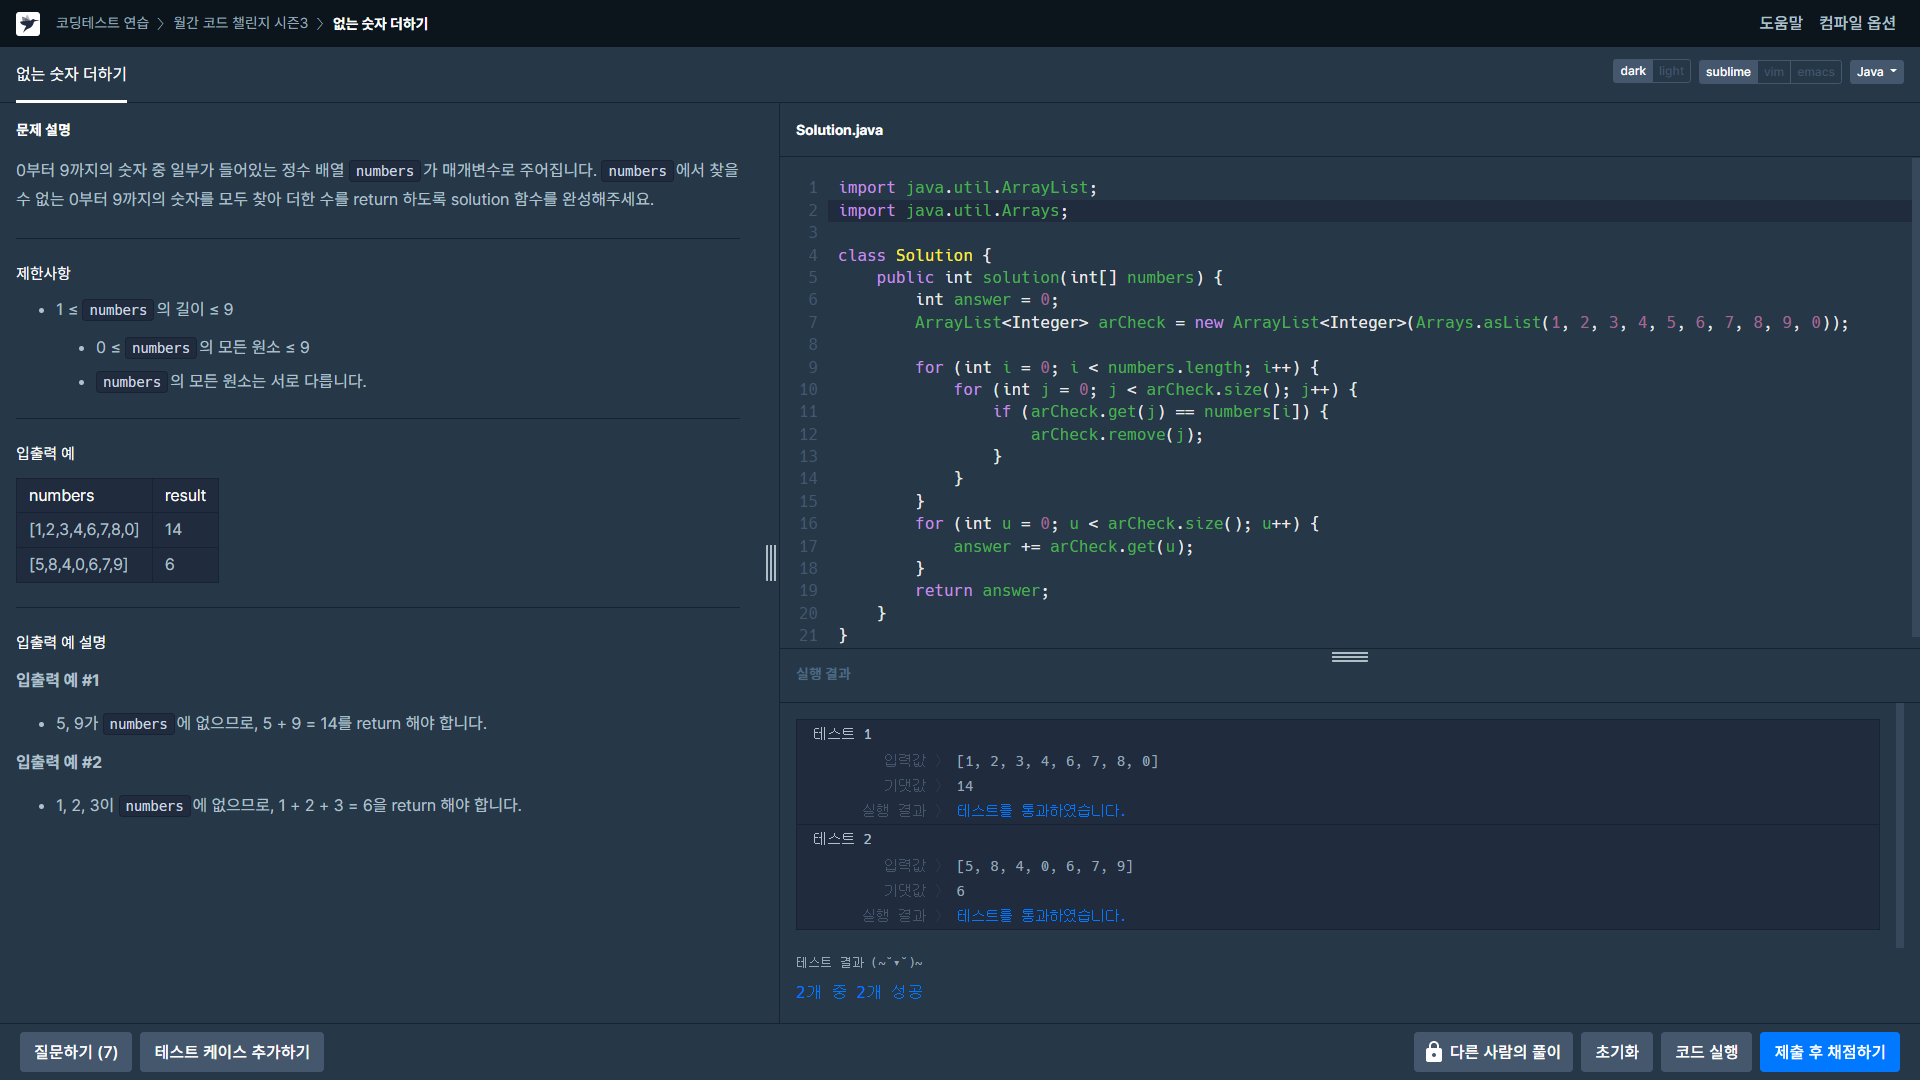Open 다른 사람의 풀이 button

tap(1493, 1052)
